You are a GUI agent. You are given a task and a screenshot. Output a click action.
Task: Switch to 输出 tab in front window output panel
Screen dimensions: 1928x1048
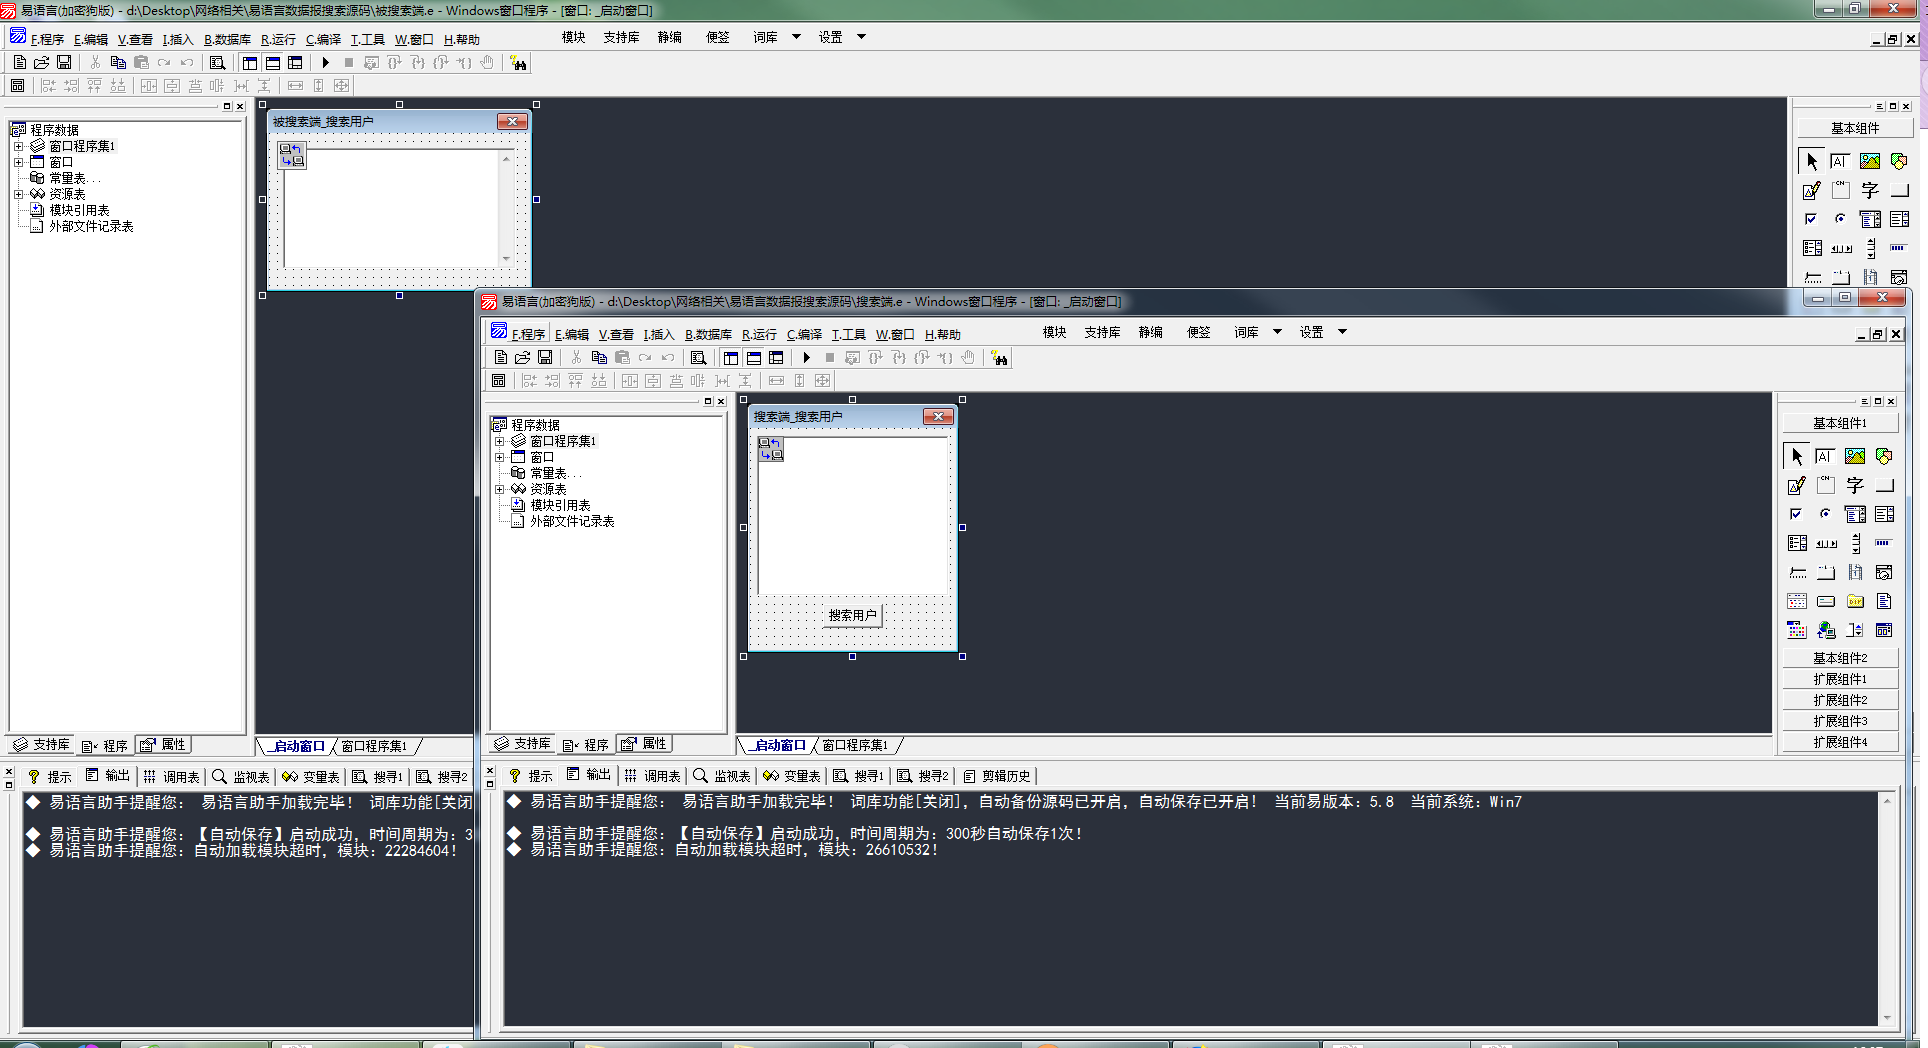588,775
